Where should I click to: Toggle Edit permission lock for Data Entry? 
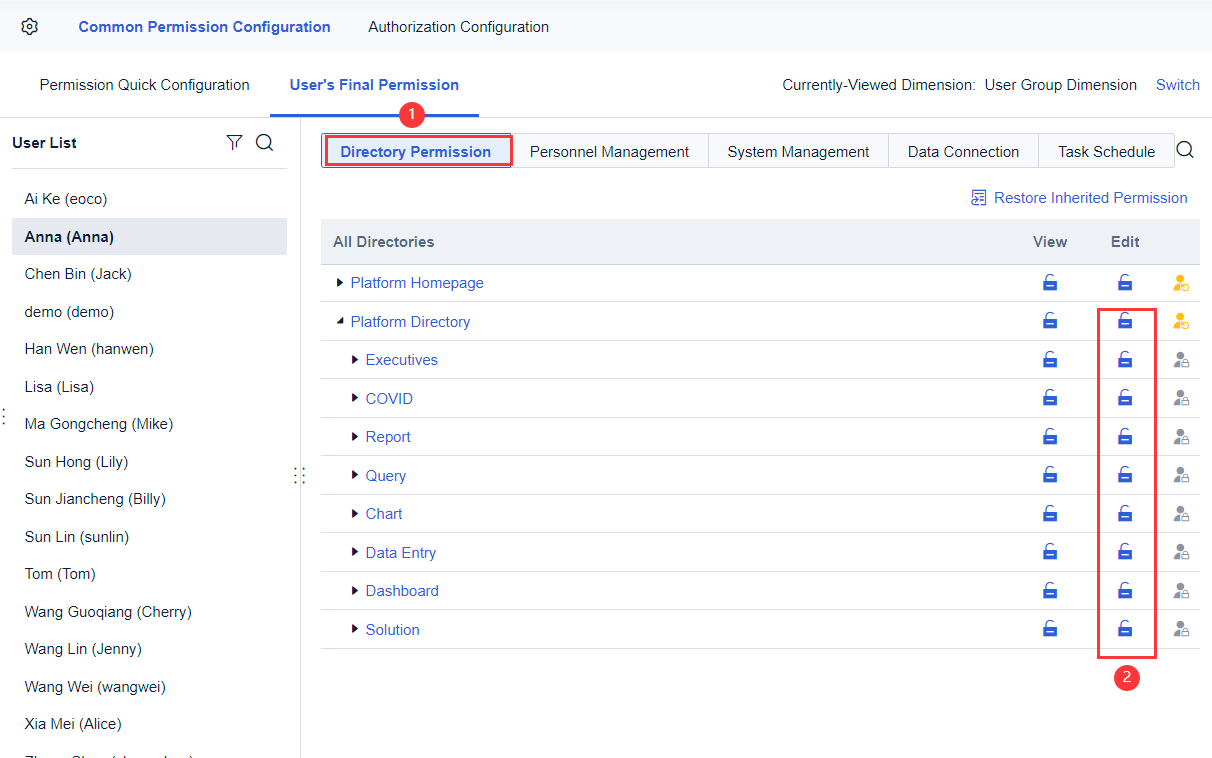point(1125,552)
